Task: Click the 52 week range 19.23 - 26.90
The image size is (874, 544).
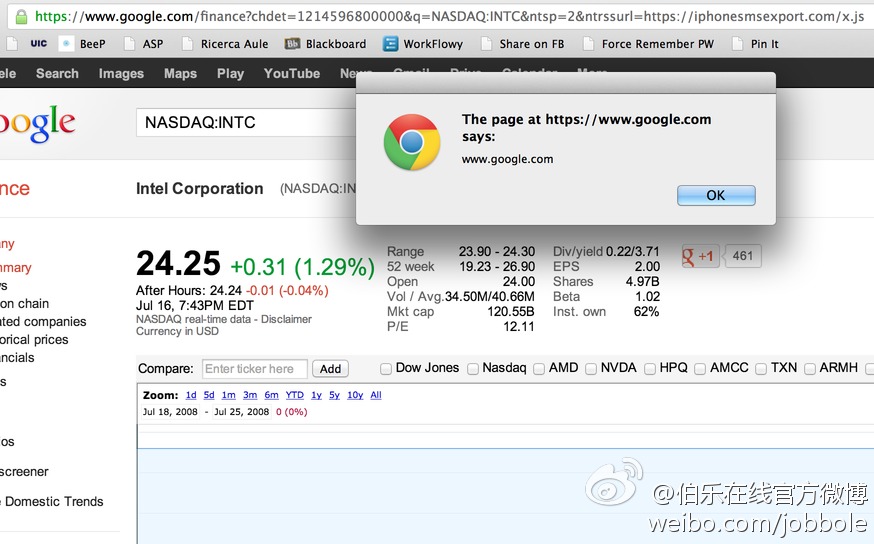Action: pyautogui.click(x=497, y=266)
